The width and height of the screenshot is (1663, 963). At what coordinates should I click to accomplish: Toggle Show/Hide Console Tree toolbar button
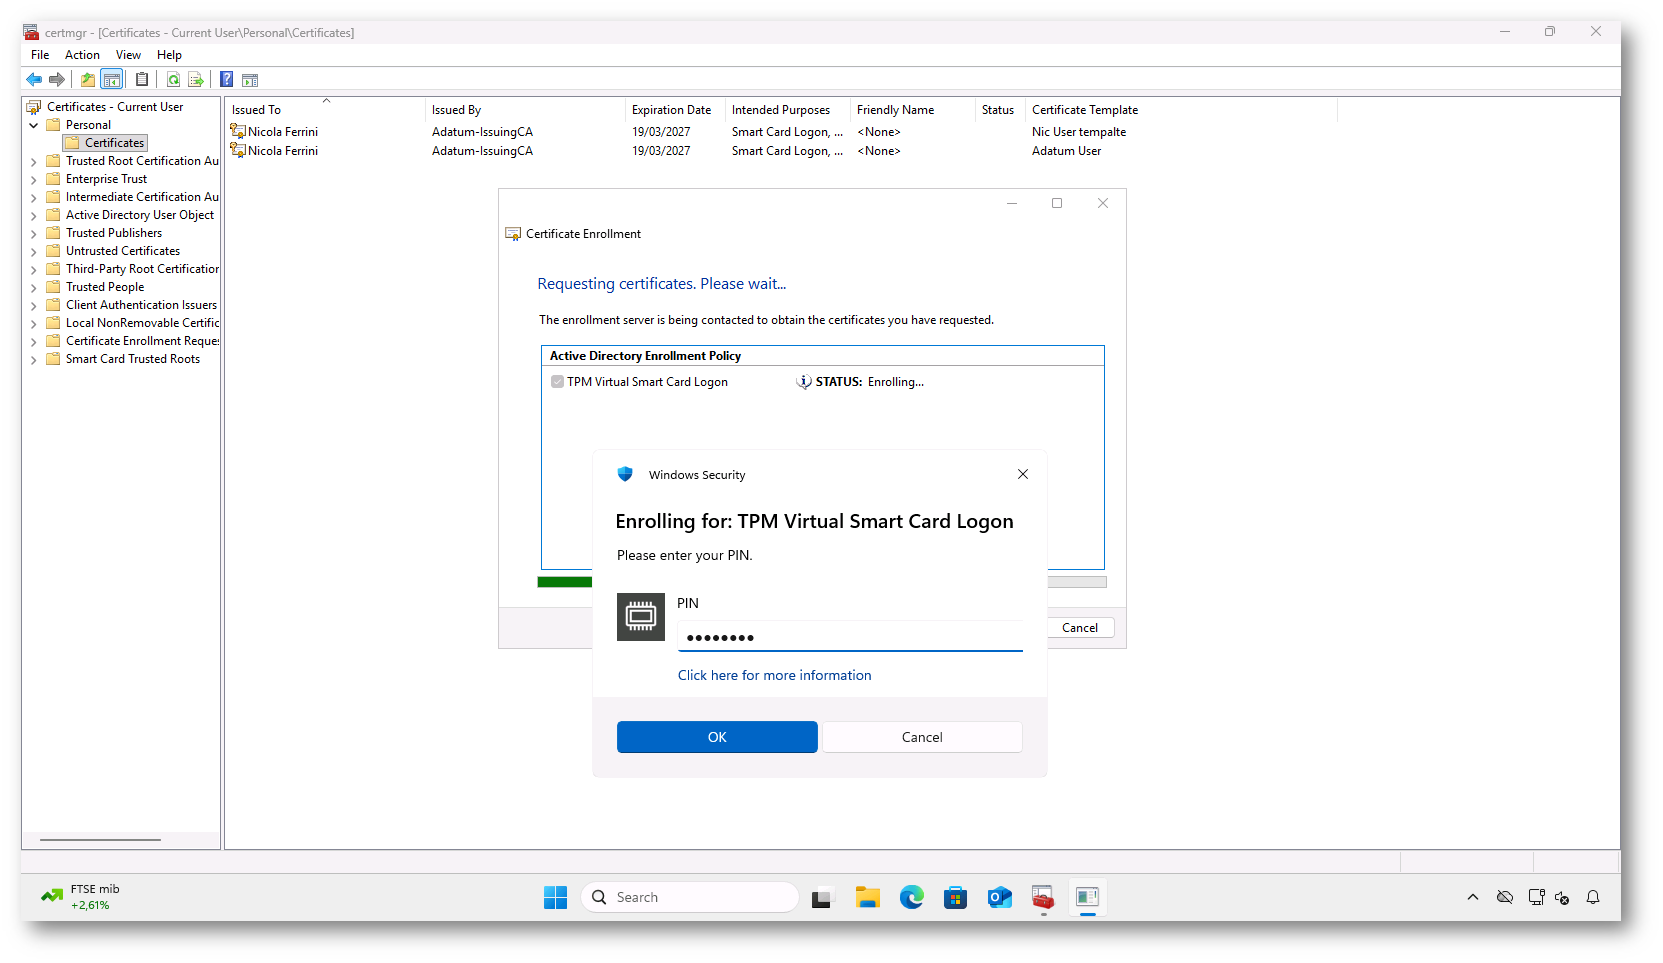point(112,80)
